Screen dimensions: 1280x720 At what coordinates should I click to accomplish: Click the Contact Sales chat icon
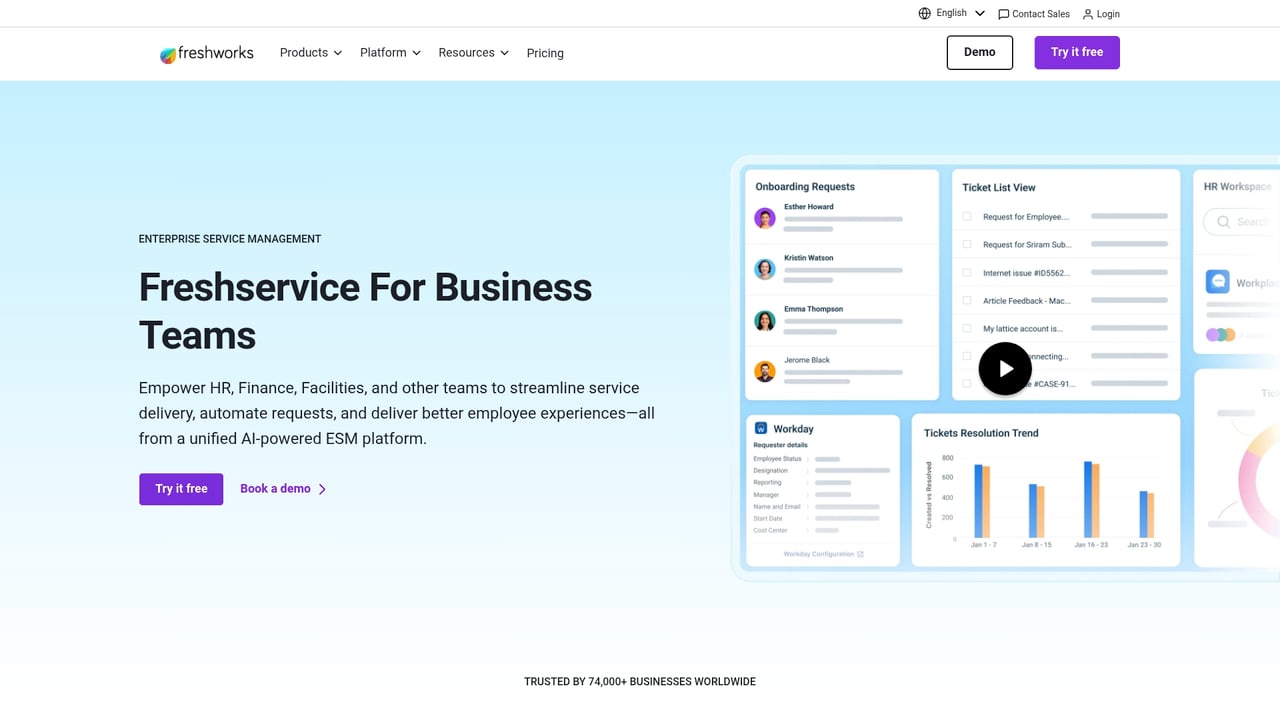pyautogui.click(x=1004, y=13)
